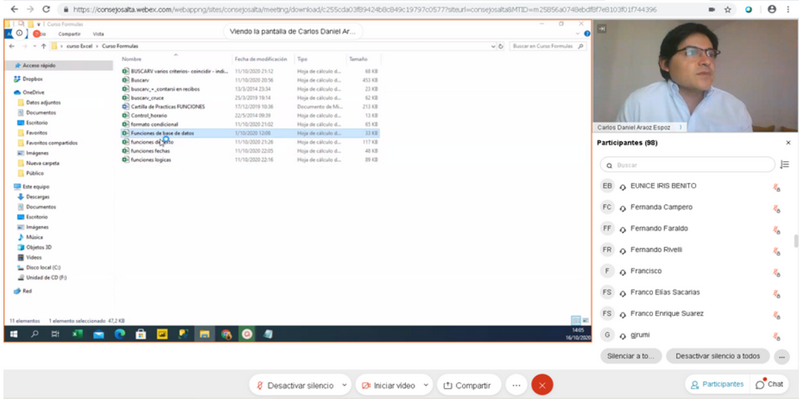
Task: Click the muted microphone icon for Fernando Rivelli
Action: click(x=776, y=251)
